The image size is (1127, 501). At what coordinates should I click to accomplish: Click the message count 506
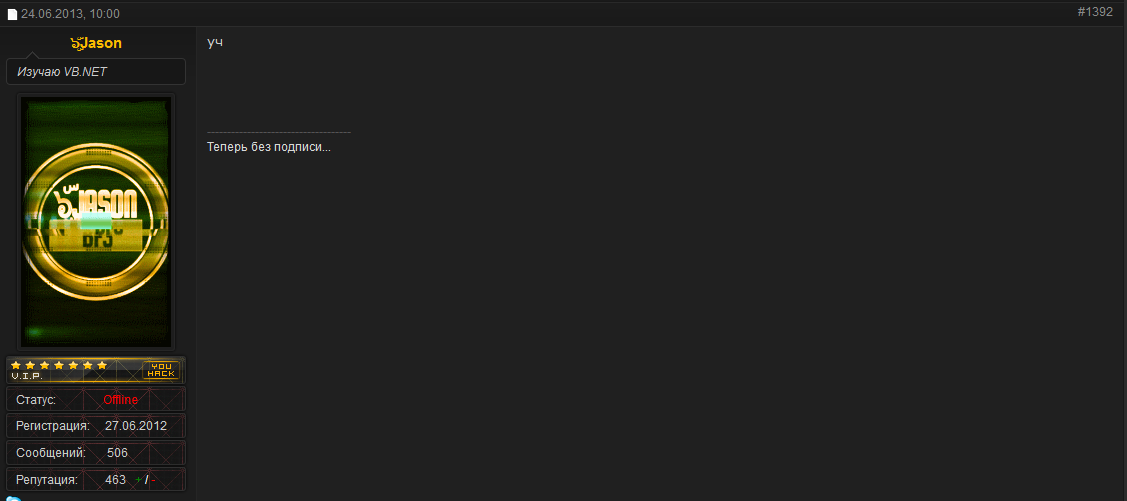[x=117, y=453]
